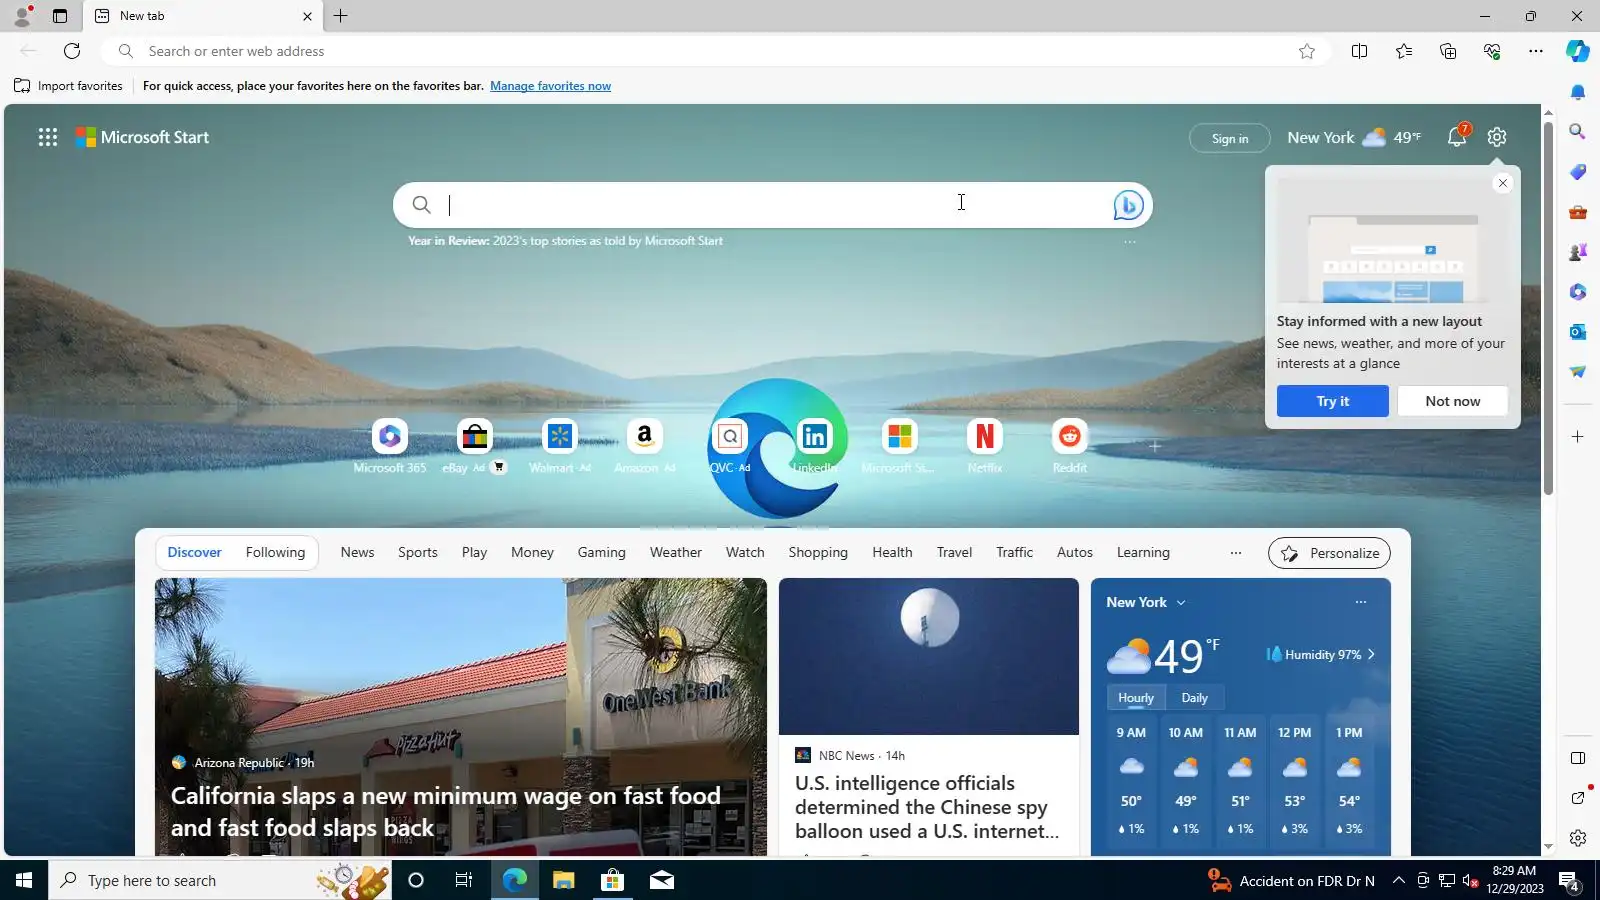Switch weather forecast to Daily
This screenshot has width=1600, height=900.
1194,698
